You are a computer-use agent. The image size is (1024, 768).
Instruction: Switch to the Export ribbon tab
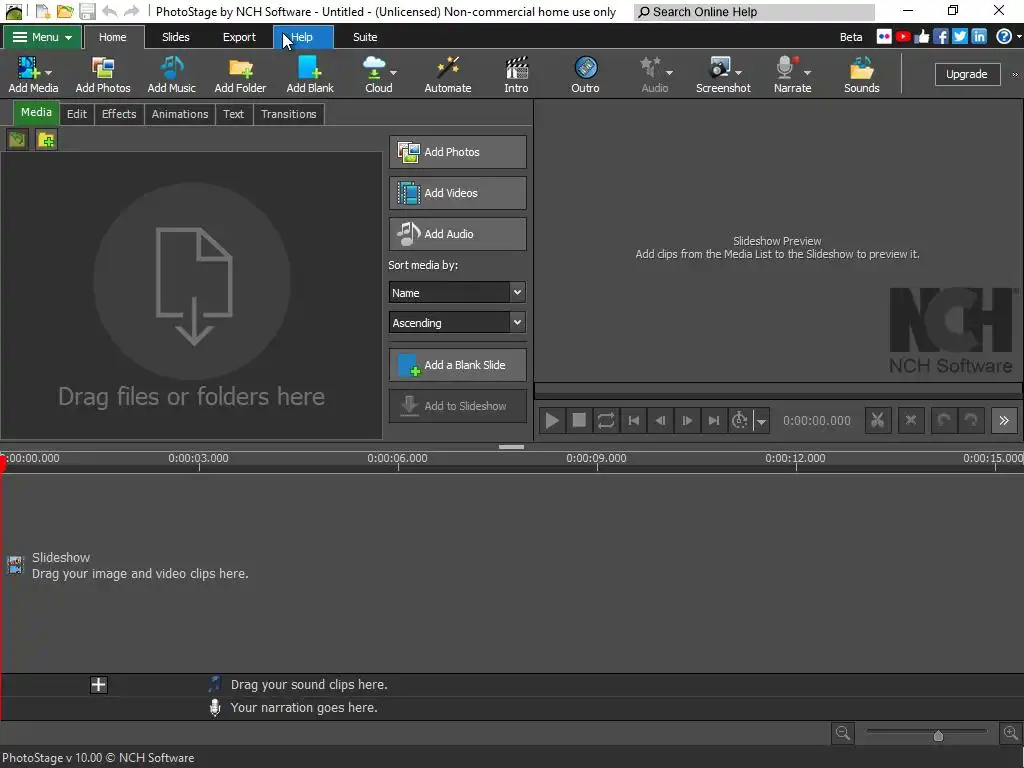pos(239,37)
